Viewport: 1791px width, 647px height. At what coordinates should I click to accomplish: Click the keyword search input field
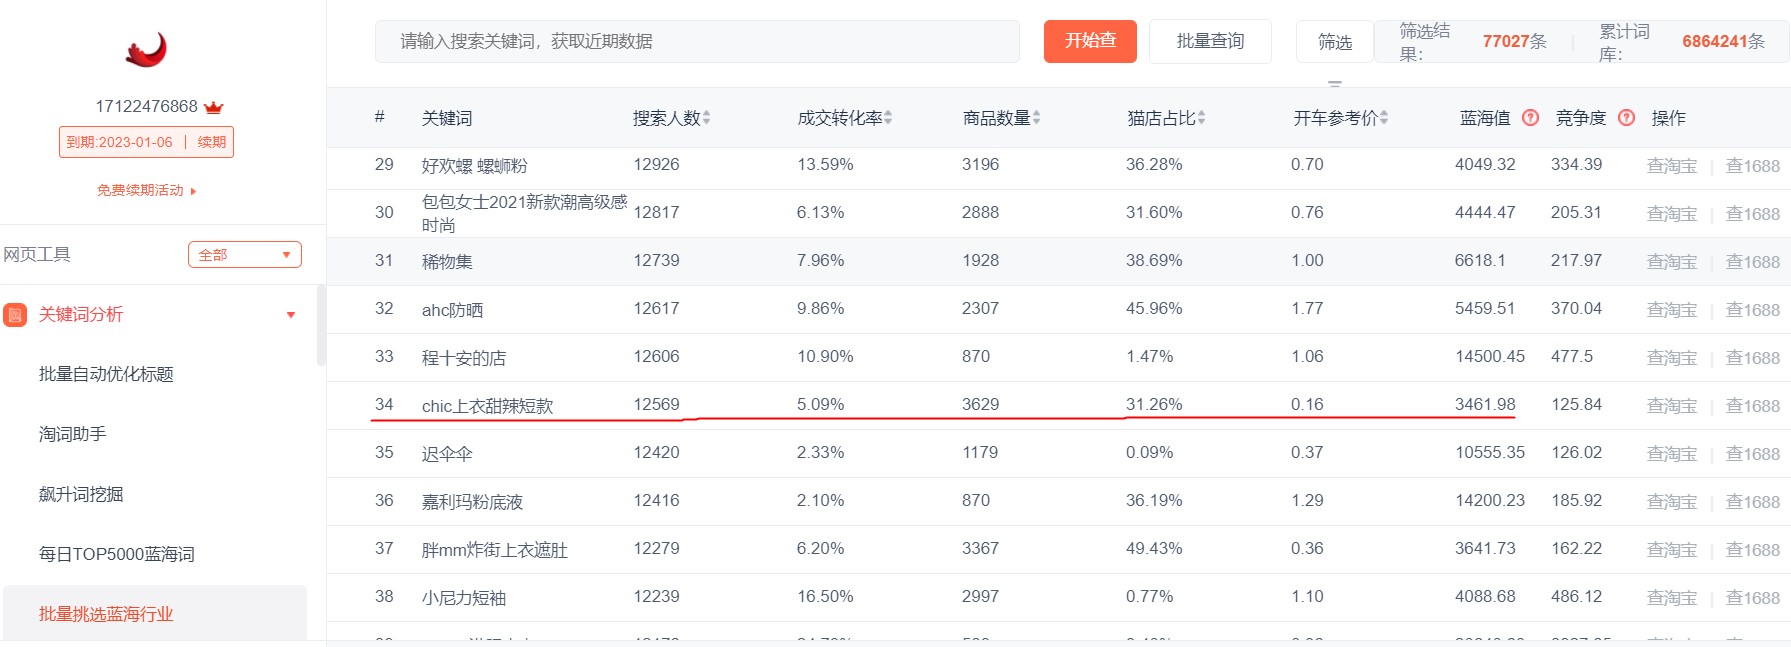697,41
